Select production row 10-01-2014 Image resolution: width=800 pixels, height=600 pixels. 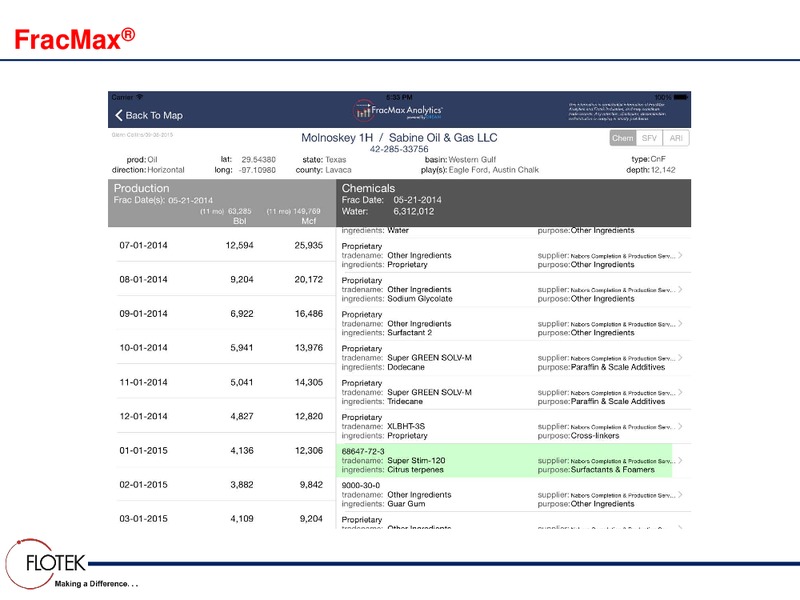[222, 347]
